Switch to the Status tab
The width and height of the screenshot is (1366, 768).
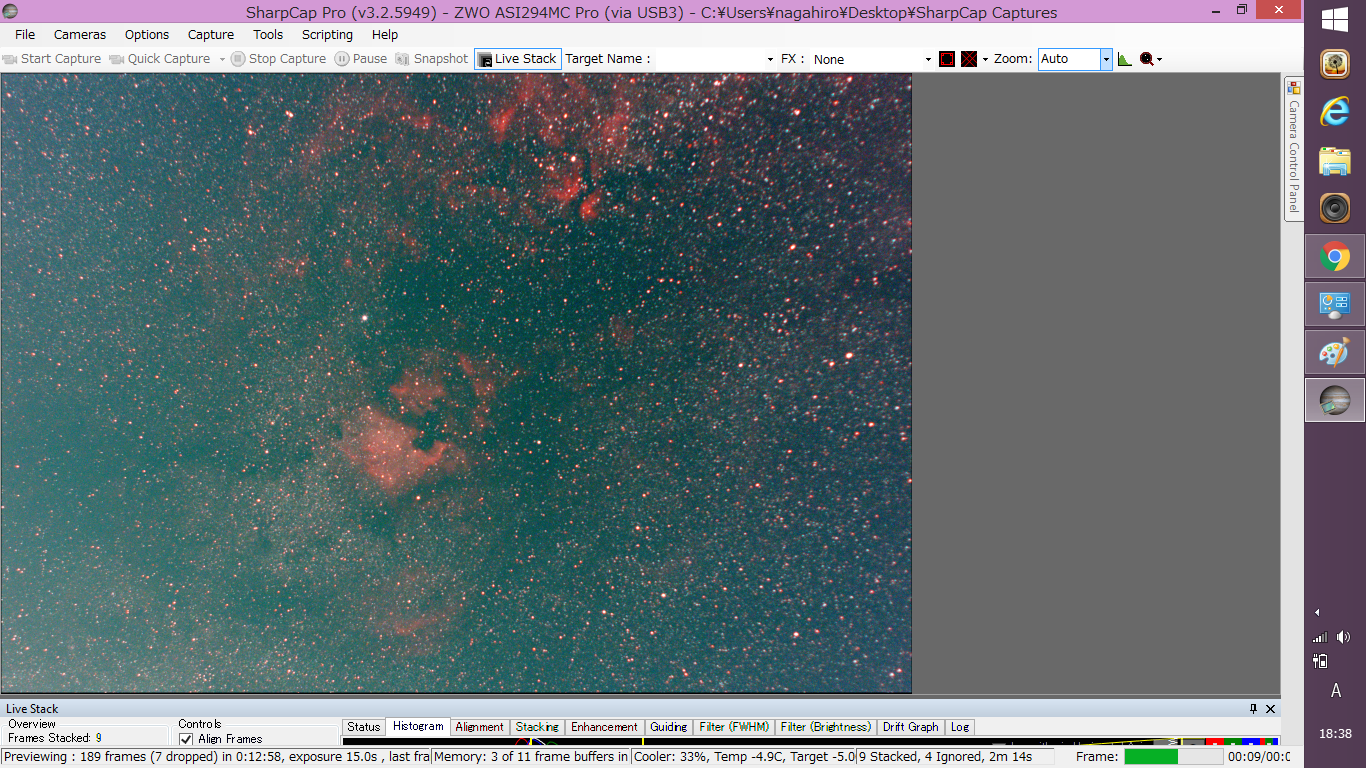pyautogui.click(x=364, y=727)
